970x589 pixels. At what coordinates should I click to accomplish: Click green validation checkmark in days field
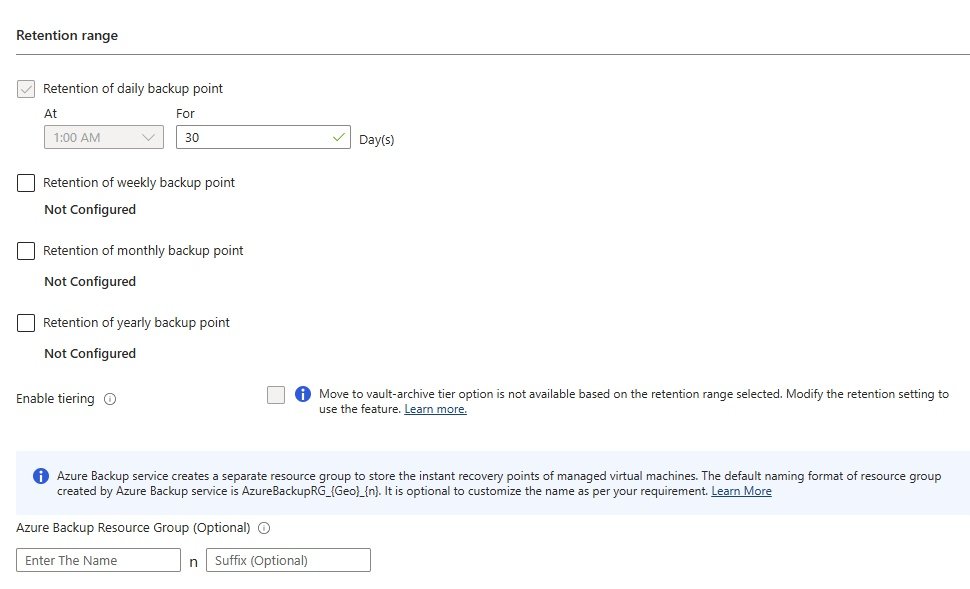(x=338, y=137)
